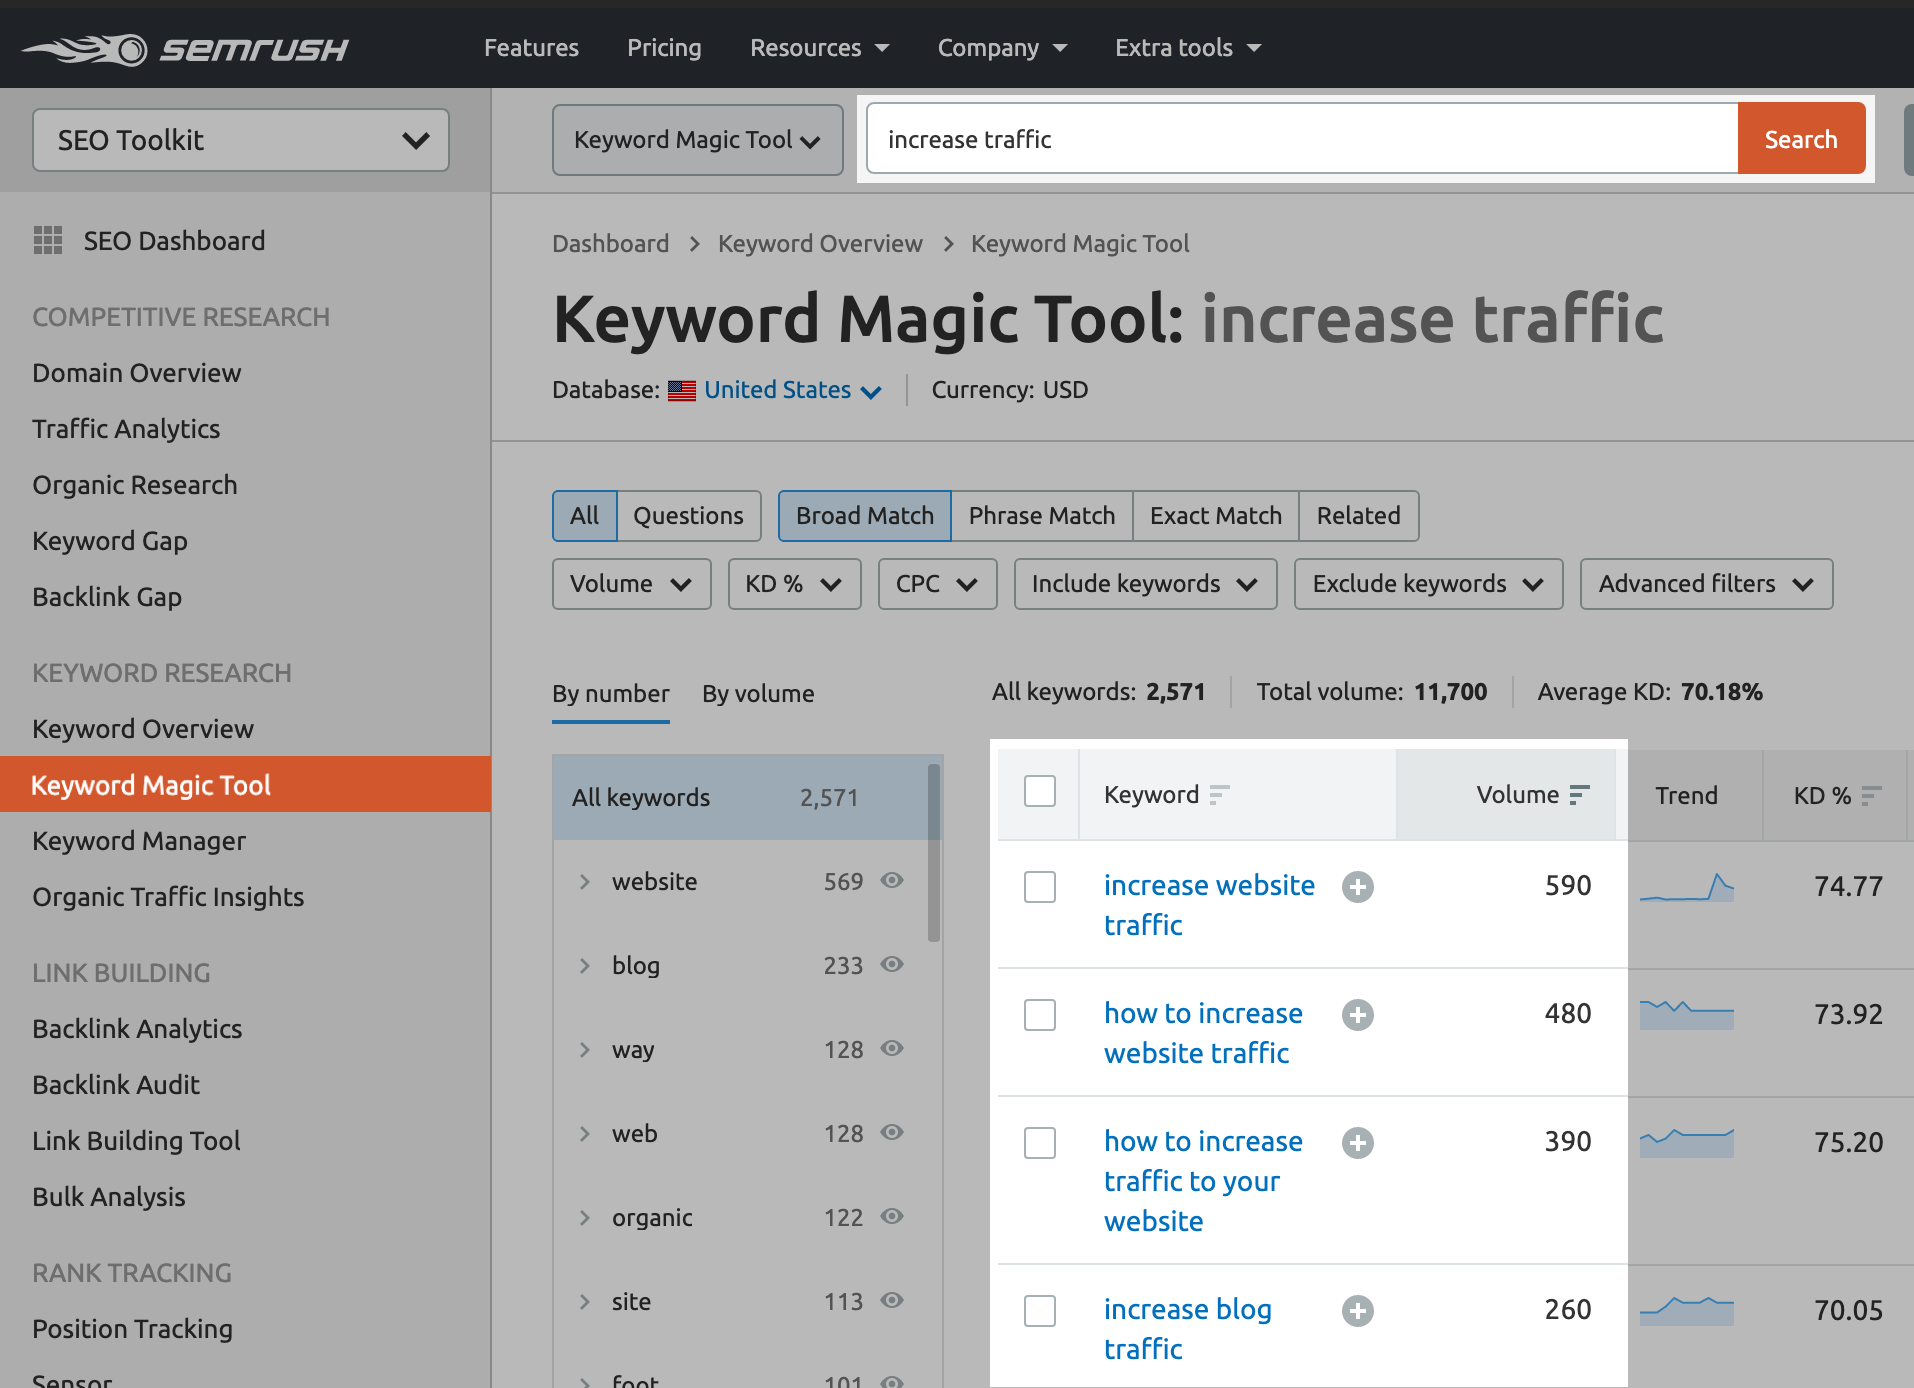1914x1388 pixels.
Task: Toggle eye icon for blog group
Action: [x=892, y=964]
